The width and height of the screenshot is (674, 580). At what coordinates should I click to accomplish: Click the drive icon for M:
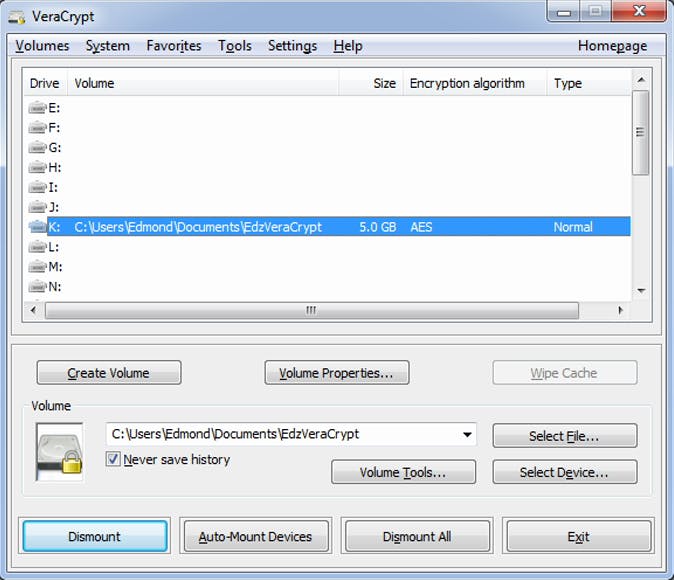[x=37, y=267]
